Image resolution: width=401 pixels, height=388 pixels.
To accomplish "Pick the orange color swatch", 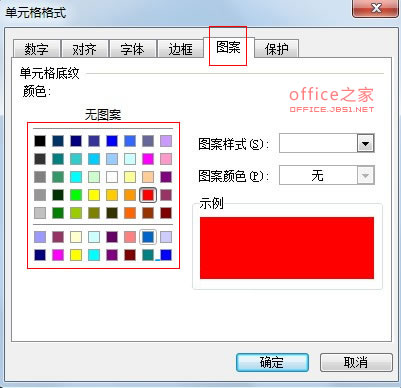I will pos(130,195).
